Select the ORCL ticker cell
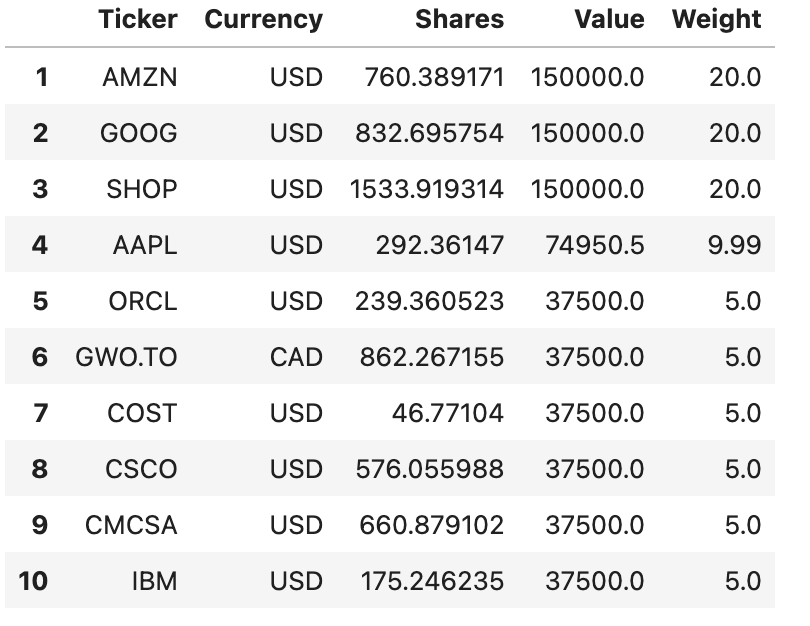Image resolution: width=810 pixels, height=626 pixels. click(x=142, y=301)
